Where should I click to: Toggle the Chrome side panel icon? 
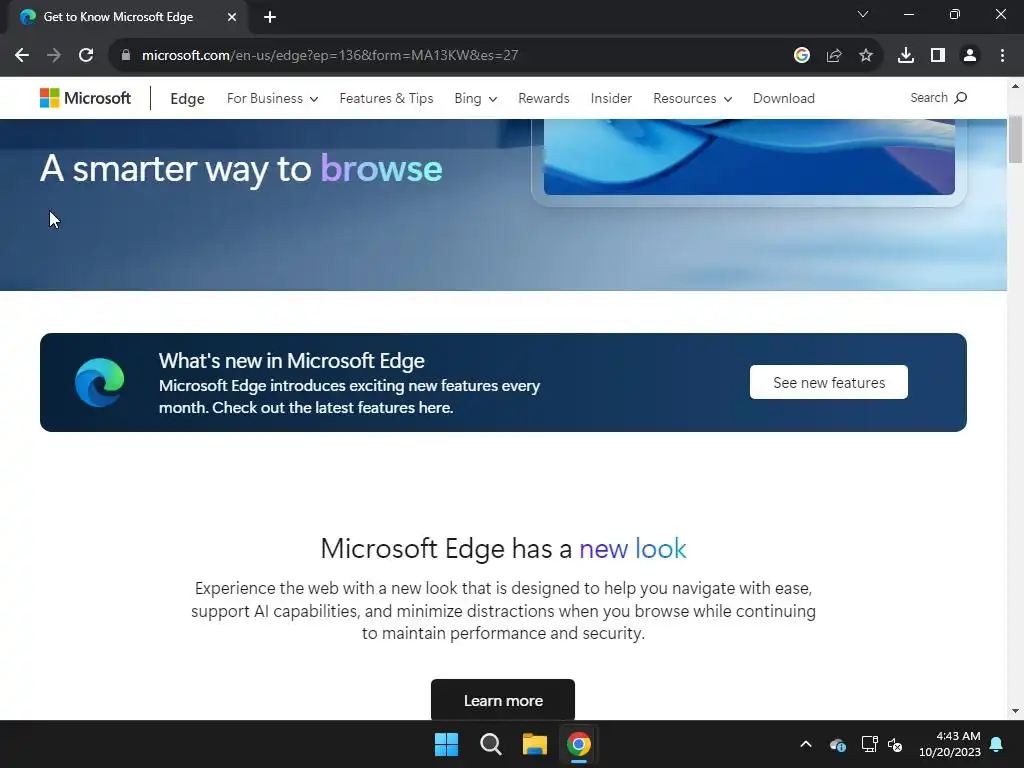pos(938,56)
